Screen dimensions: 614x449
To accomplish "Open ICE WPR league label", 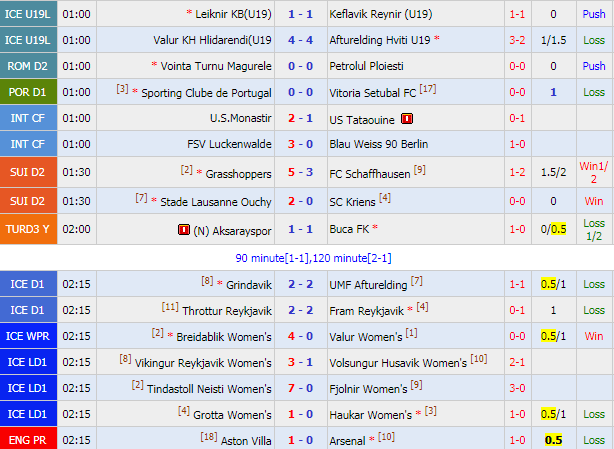I will 28,336.
